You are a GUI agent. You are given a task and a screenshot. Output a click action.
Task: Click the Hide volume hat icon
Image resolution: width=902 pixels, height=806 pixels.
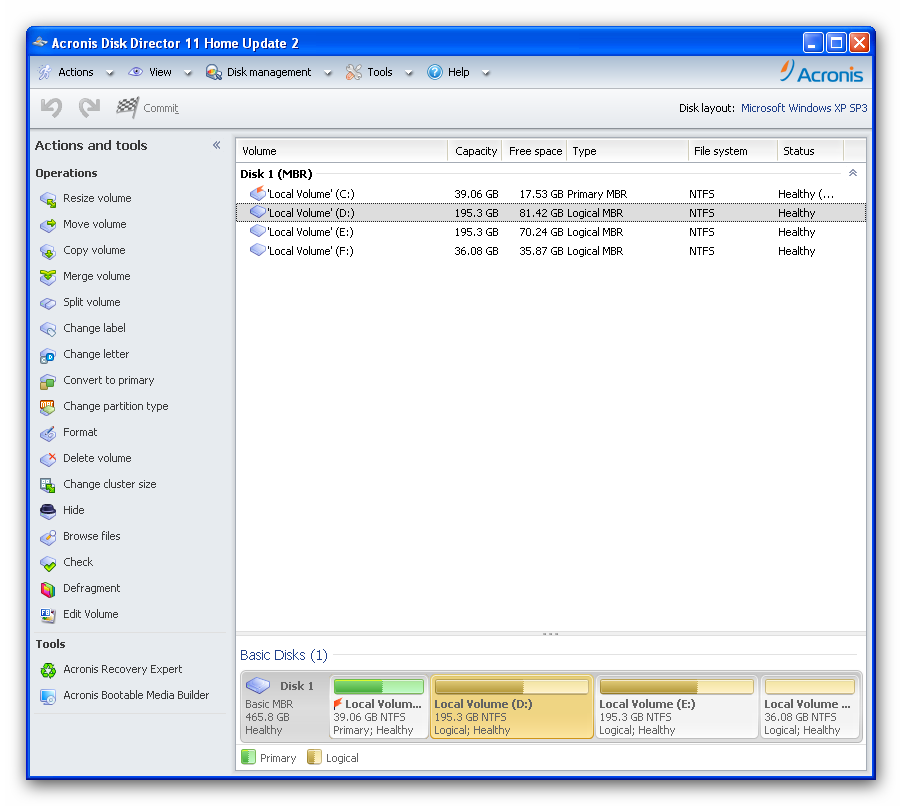point(48,511)
